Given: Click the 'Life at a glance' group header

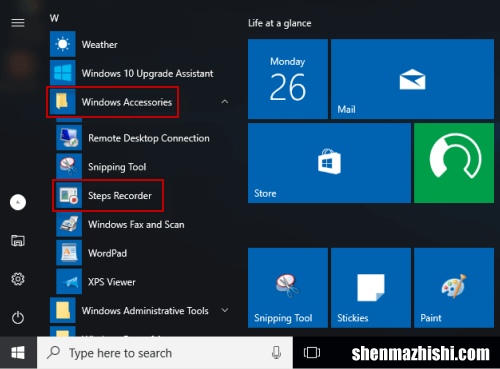Looking at the screenshot, I should click(279, 23).
